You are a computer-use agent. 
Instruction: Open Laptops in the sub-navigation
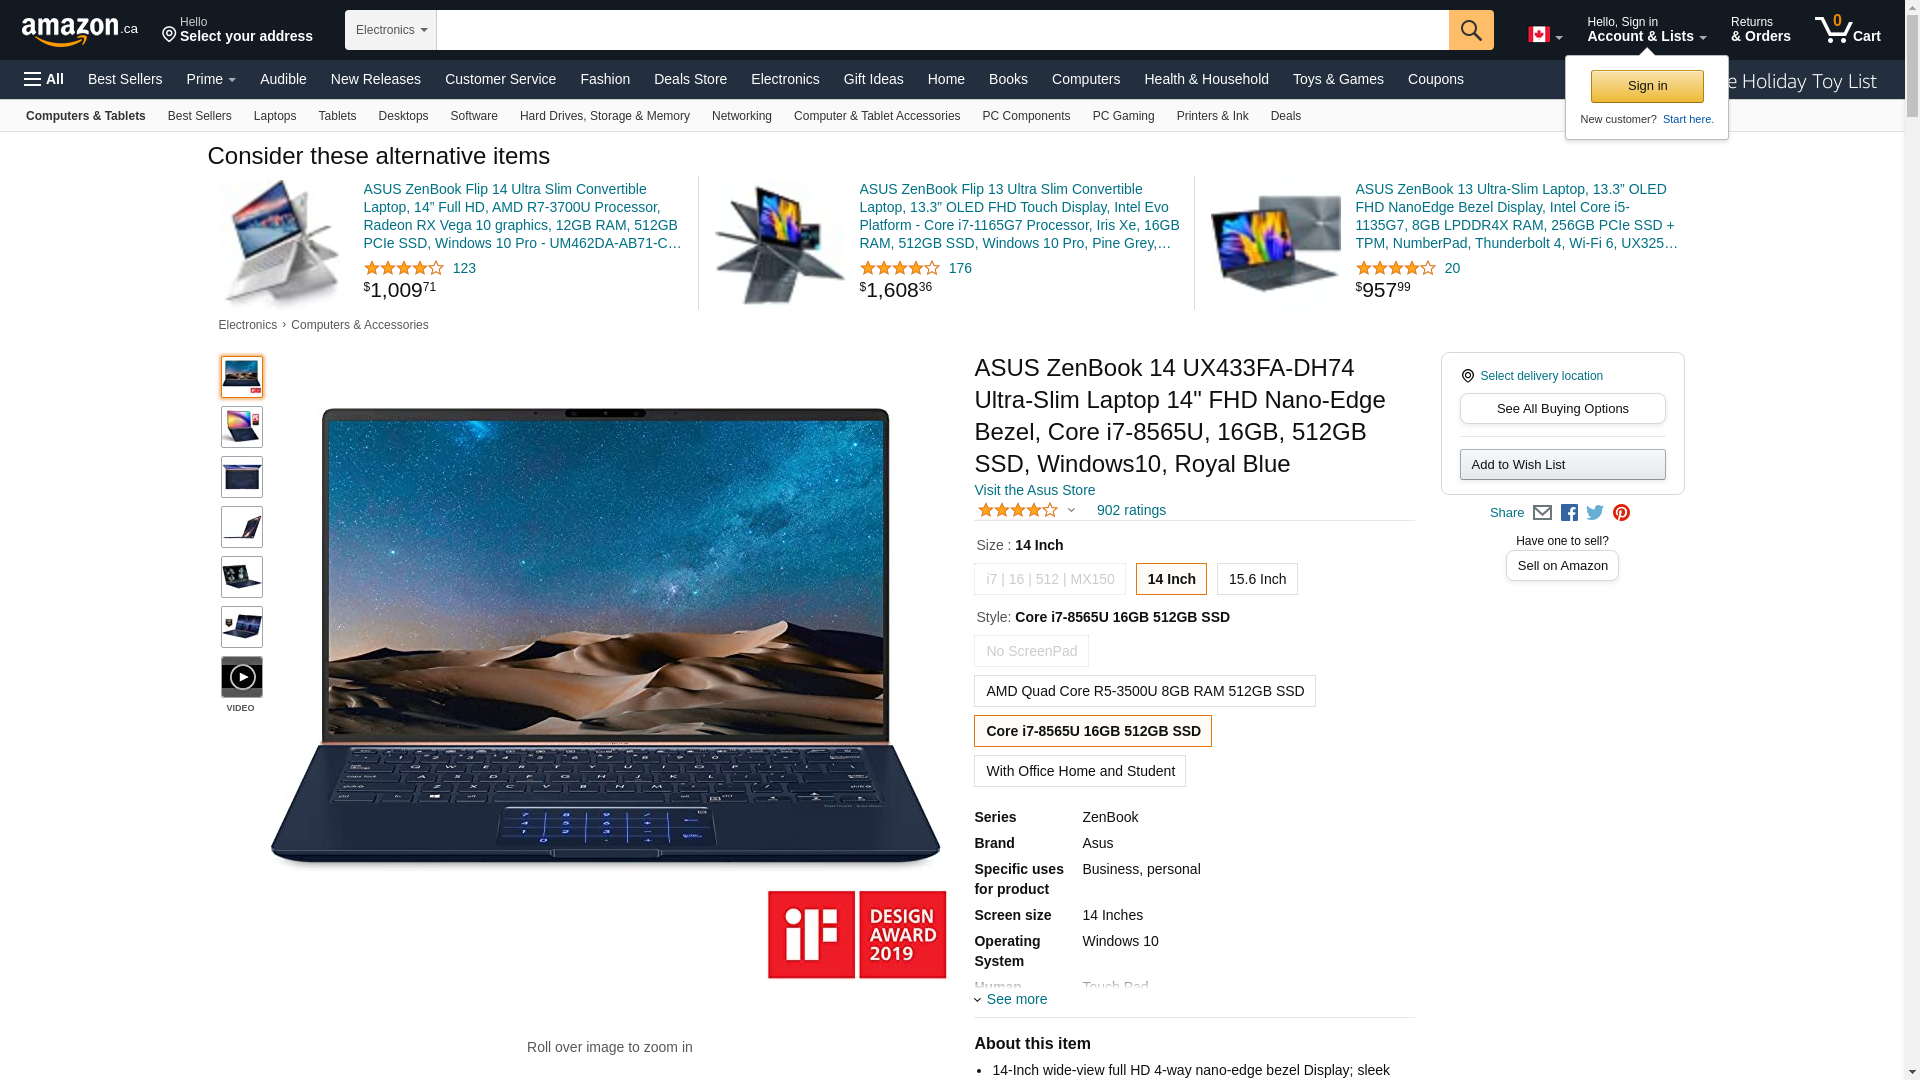[x=275, y=116]
